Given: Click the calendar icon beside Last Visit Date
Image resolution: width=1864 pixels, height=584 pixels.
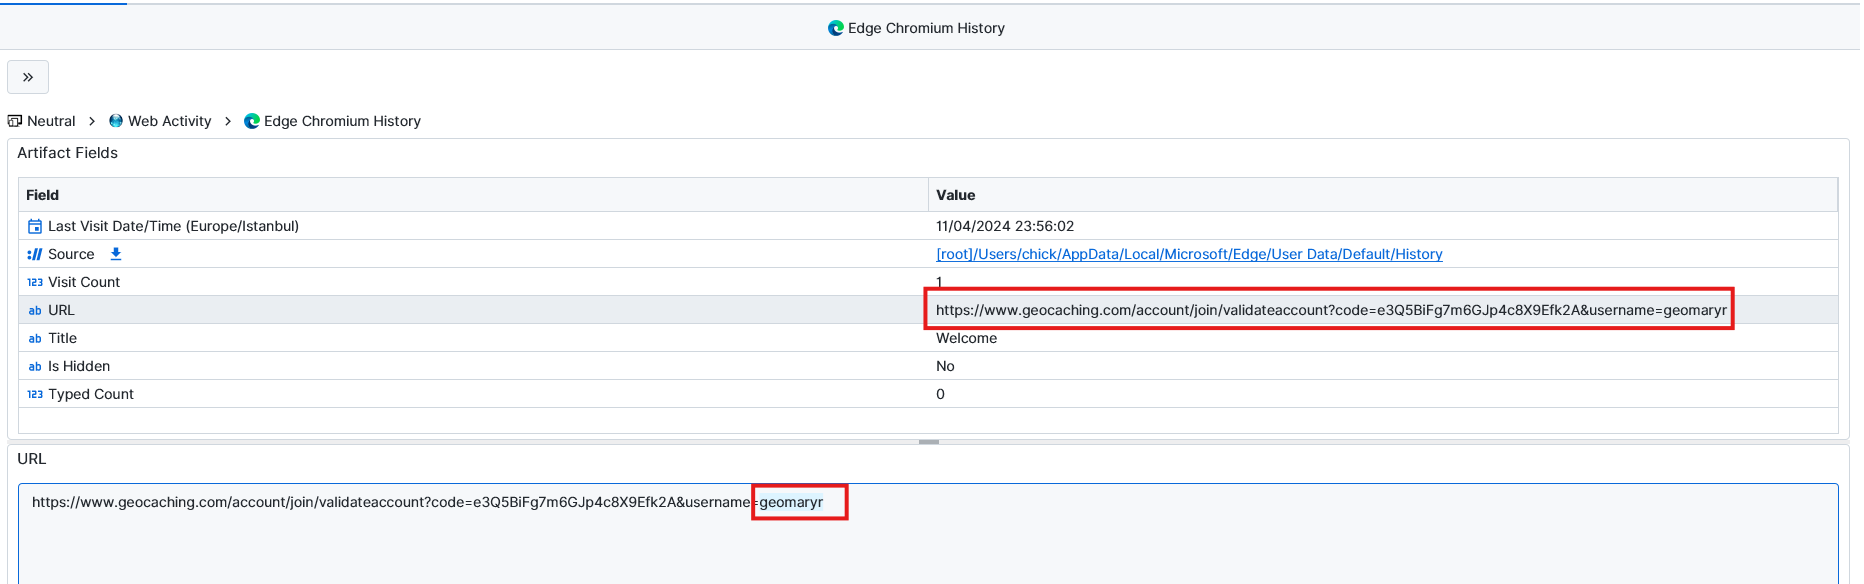Looking at the screenshot, I should 35,226.
